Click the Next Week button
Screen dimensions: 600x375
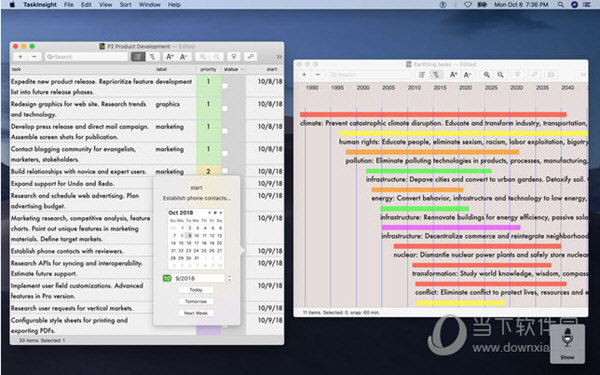pos(196,313)
